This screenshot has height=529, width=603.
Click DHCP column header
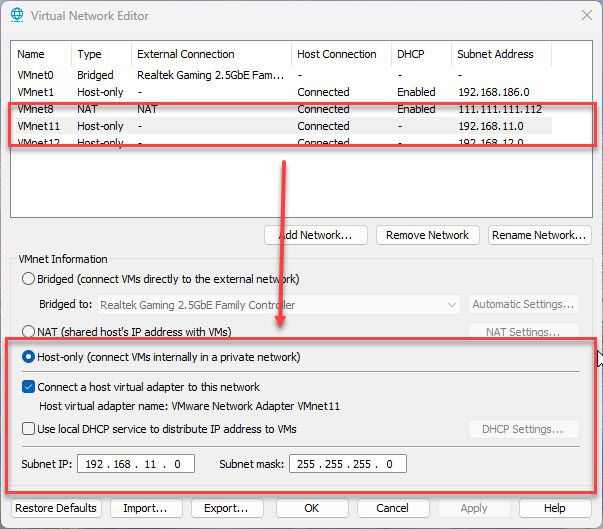point(421,54)
